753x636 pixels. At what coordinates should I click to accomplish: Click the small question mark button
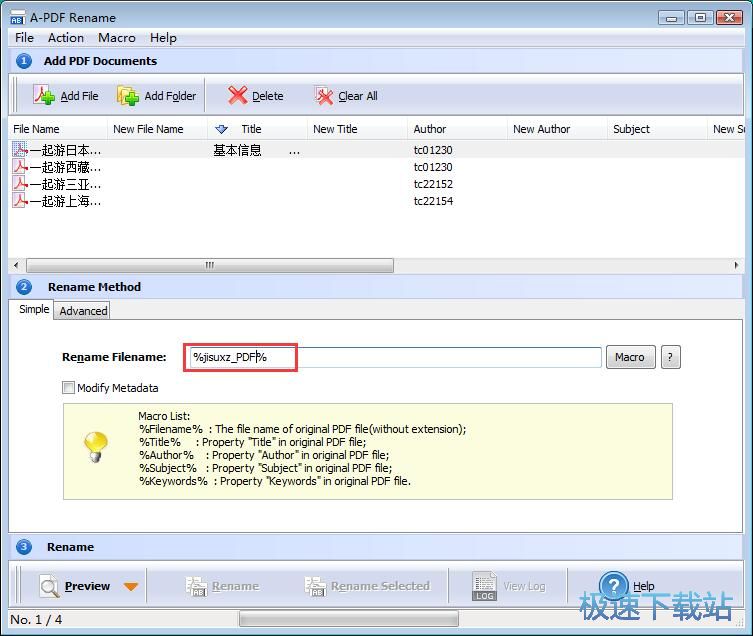(671, 357)
